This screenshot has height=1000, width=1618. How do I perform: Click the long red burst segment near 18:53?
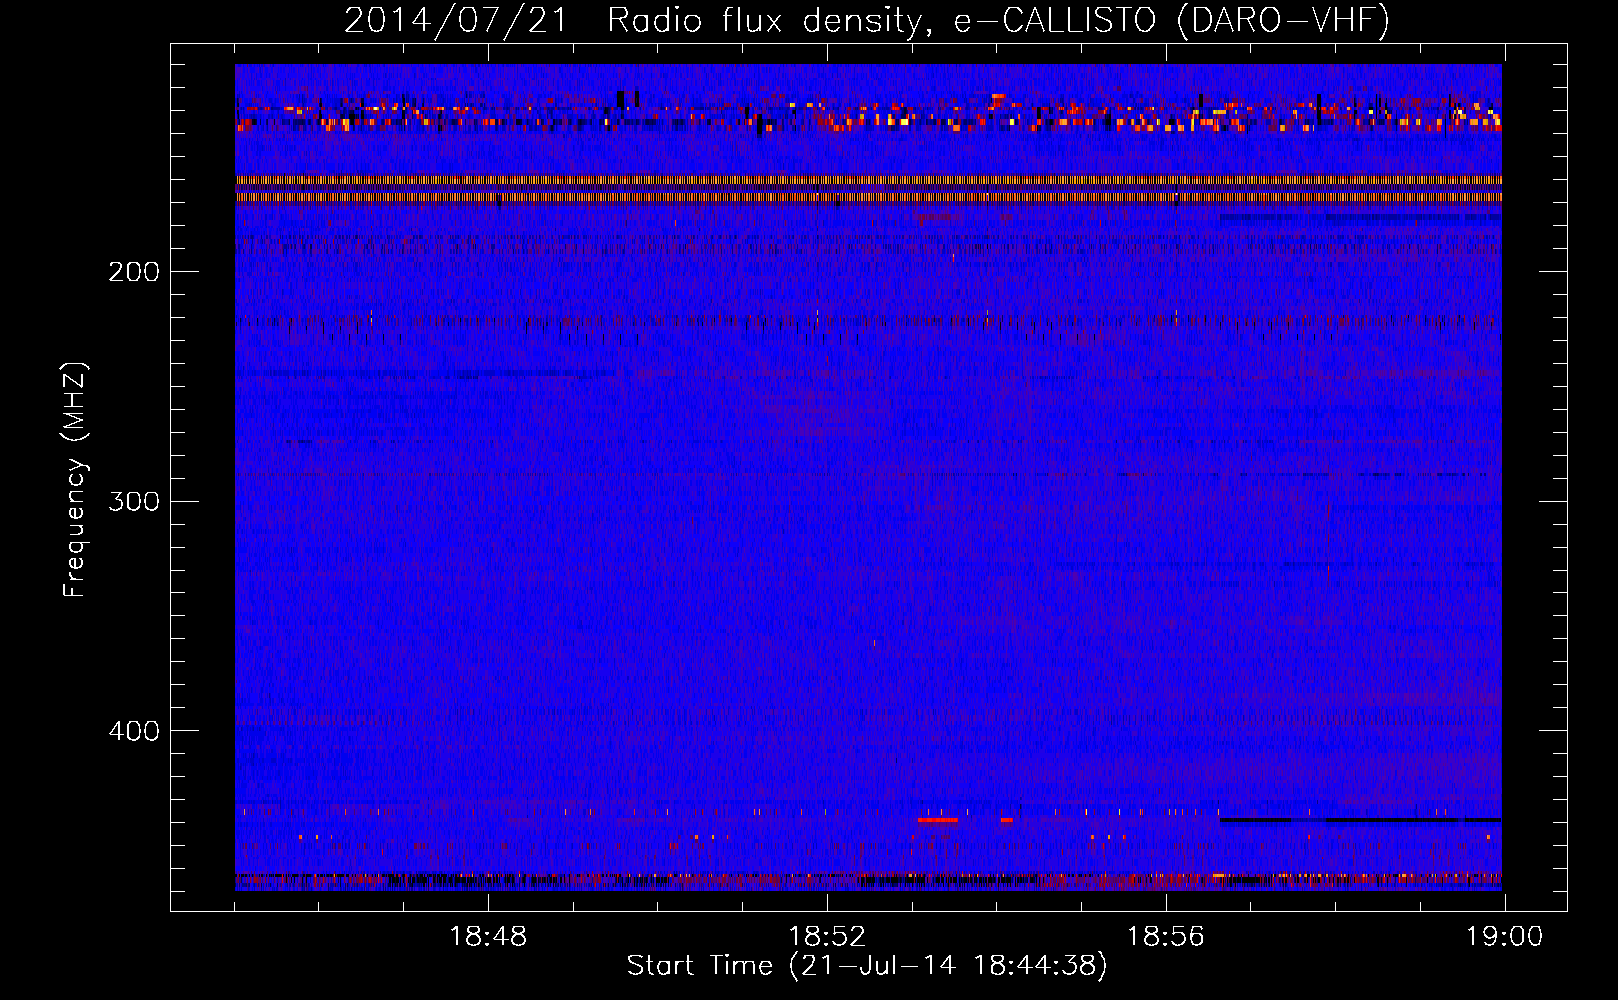point(937,820)
